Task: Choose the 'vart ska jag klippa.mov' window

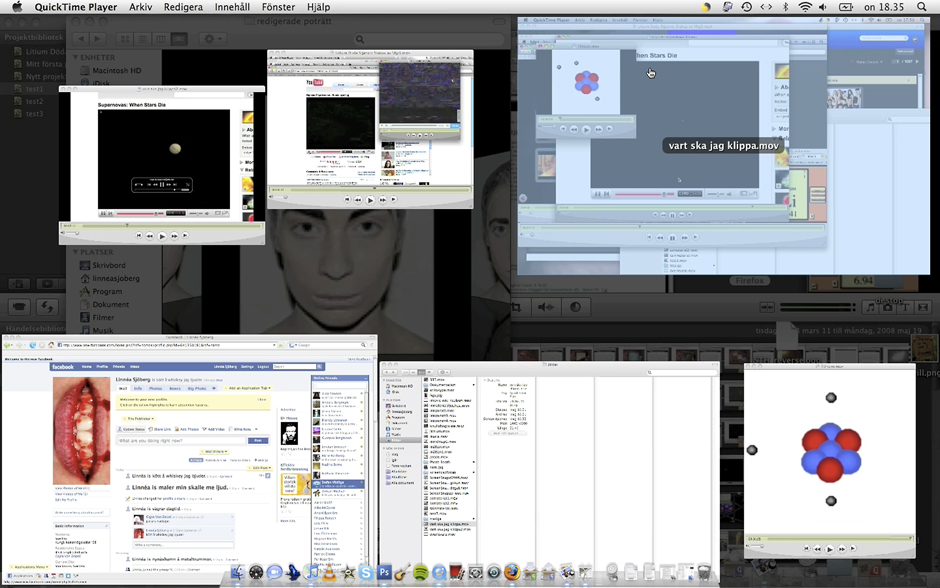Action: point(722,145)
